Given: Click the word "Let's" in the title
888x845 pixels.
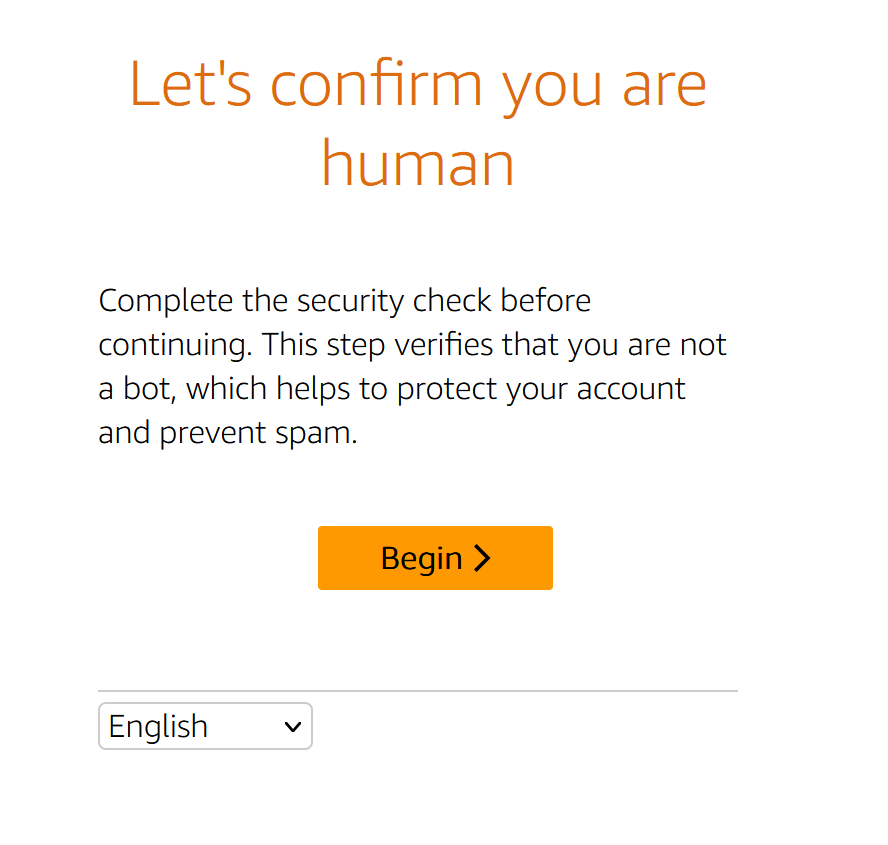Looking at the screenshot, I should point(191,85).
